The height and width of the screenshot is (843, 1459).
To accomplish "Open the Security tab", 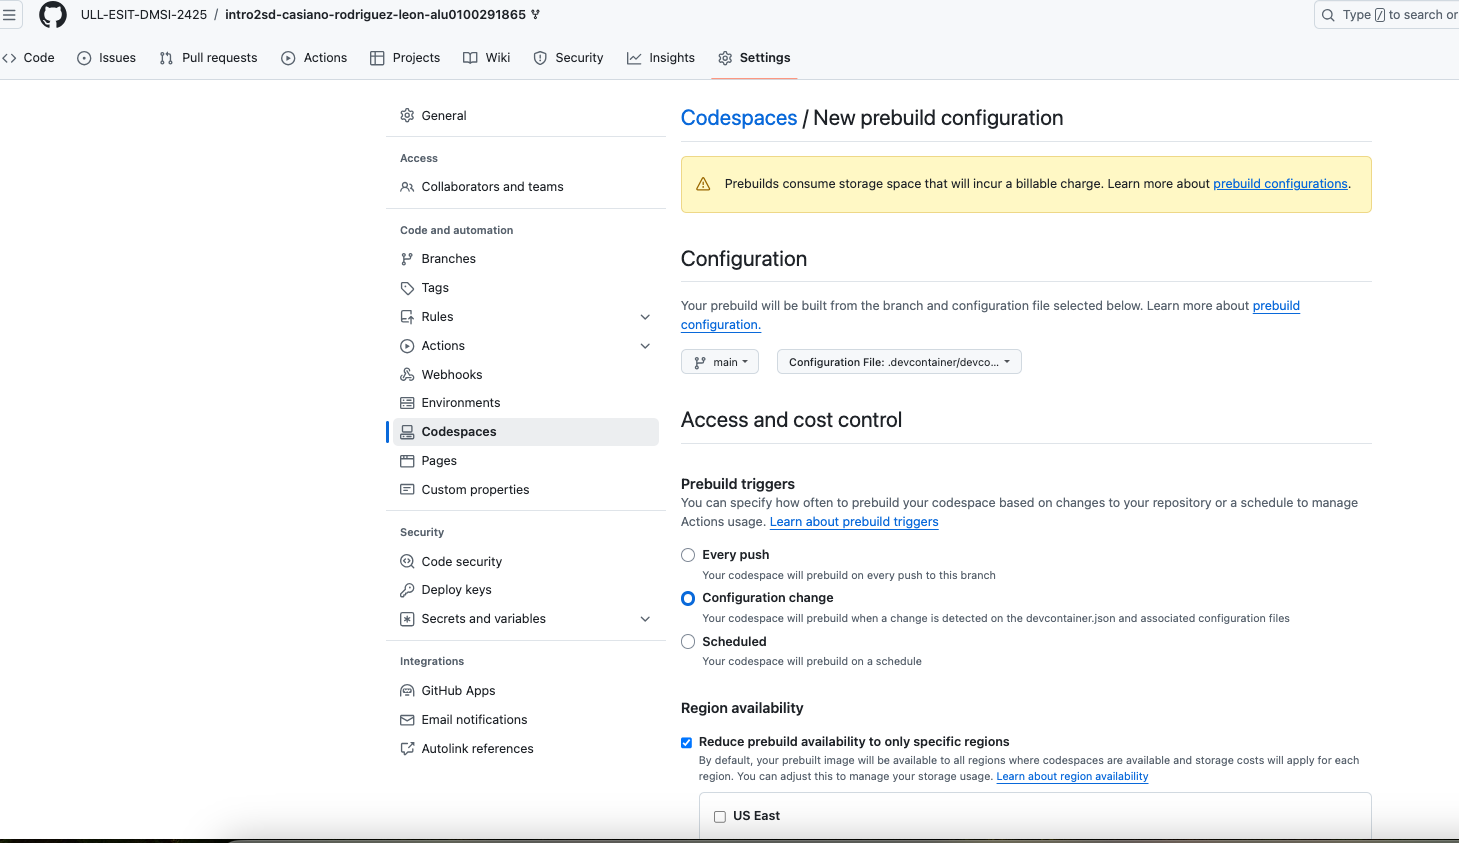I will (568, 58).
